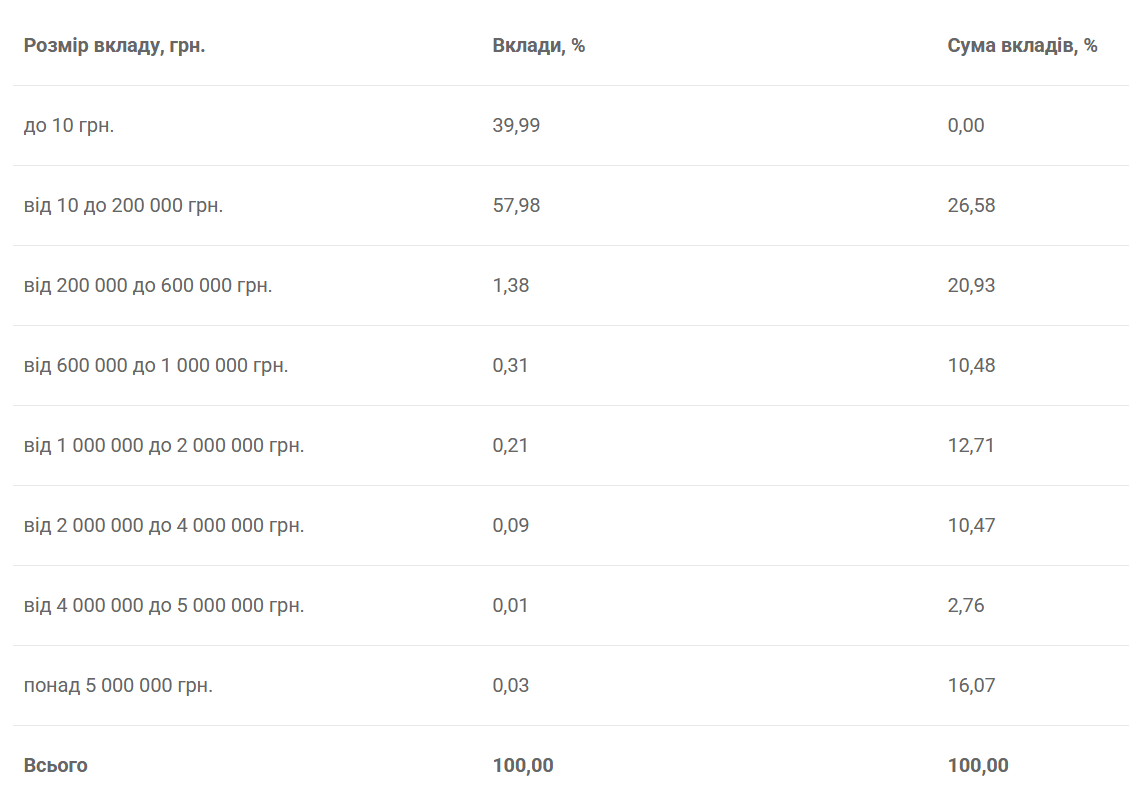
Task: Click the 10,47 sum value
Action: [x=971, y=526]
